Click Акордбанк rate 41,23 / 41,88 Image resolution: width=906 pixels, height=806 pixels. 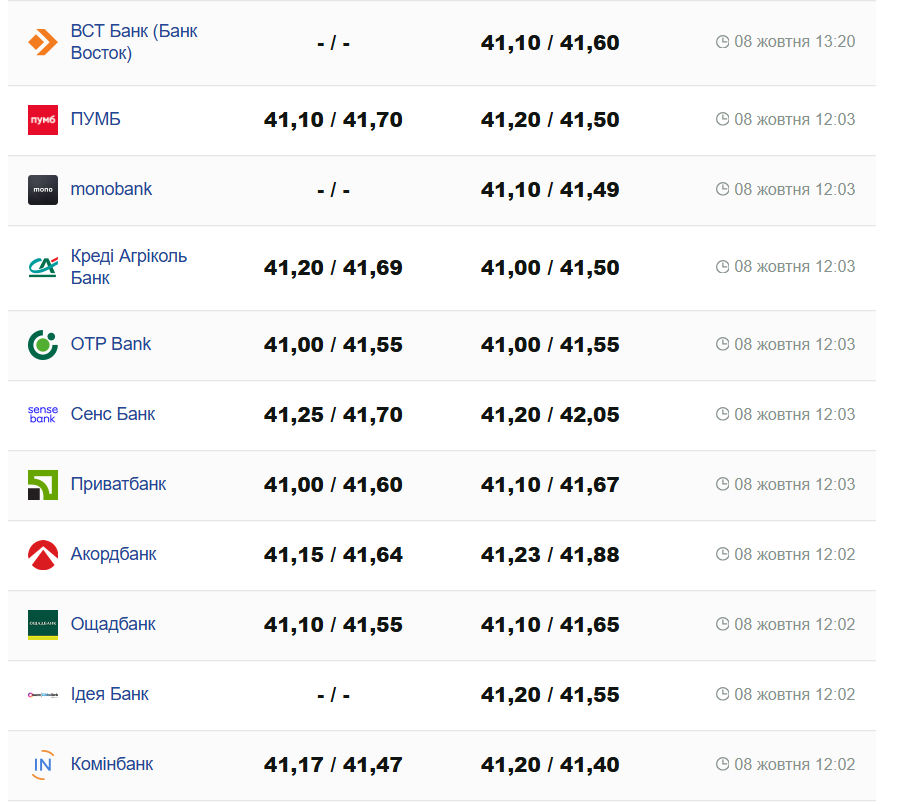coord(550,555)
